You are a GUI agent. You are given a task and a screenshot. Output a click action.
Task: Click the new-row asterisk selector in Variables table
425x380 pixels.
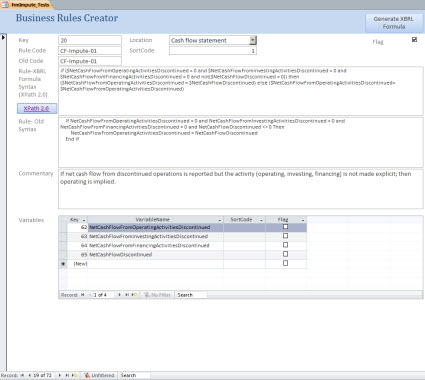pyautogui.click(x=63, y=264)
